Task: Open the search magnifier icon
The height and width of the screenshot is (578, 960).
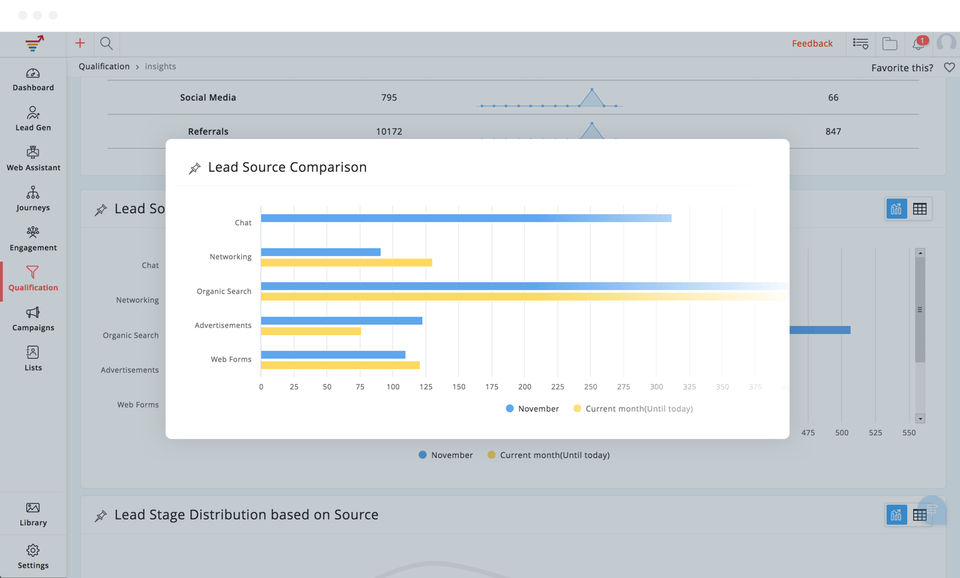Action: point(107,43)
